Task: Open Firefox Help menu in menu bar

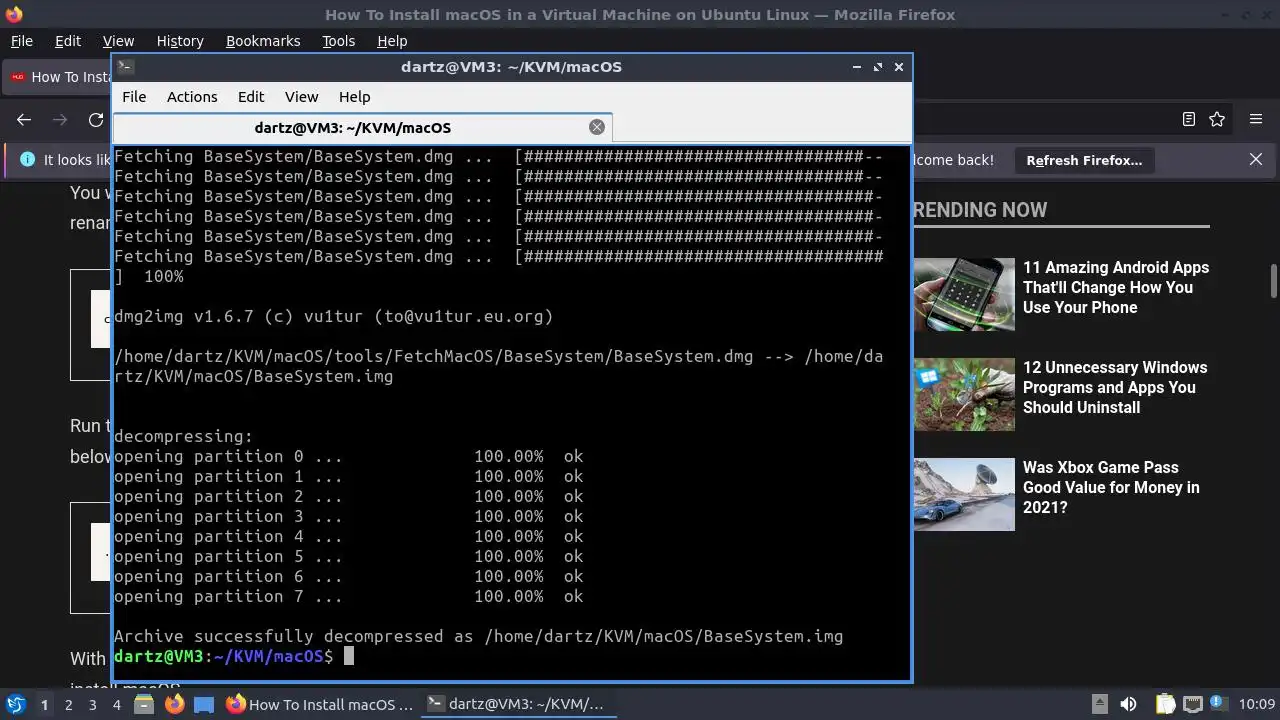Action: (x=392, y=41)
